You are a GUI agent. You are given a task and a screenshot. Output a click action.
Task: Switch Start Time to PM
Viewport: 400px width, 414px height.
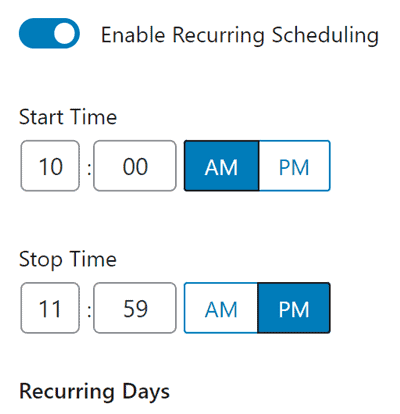pyautogui.click(x=294, y=166)
